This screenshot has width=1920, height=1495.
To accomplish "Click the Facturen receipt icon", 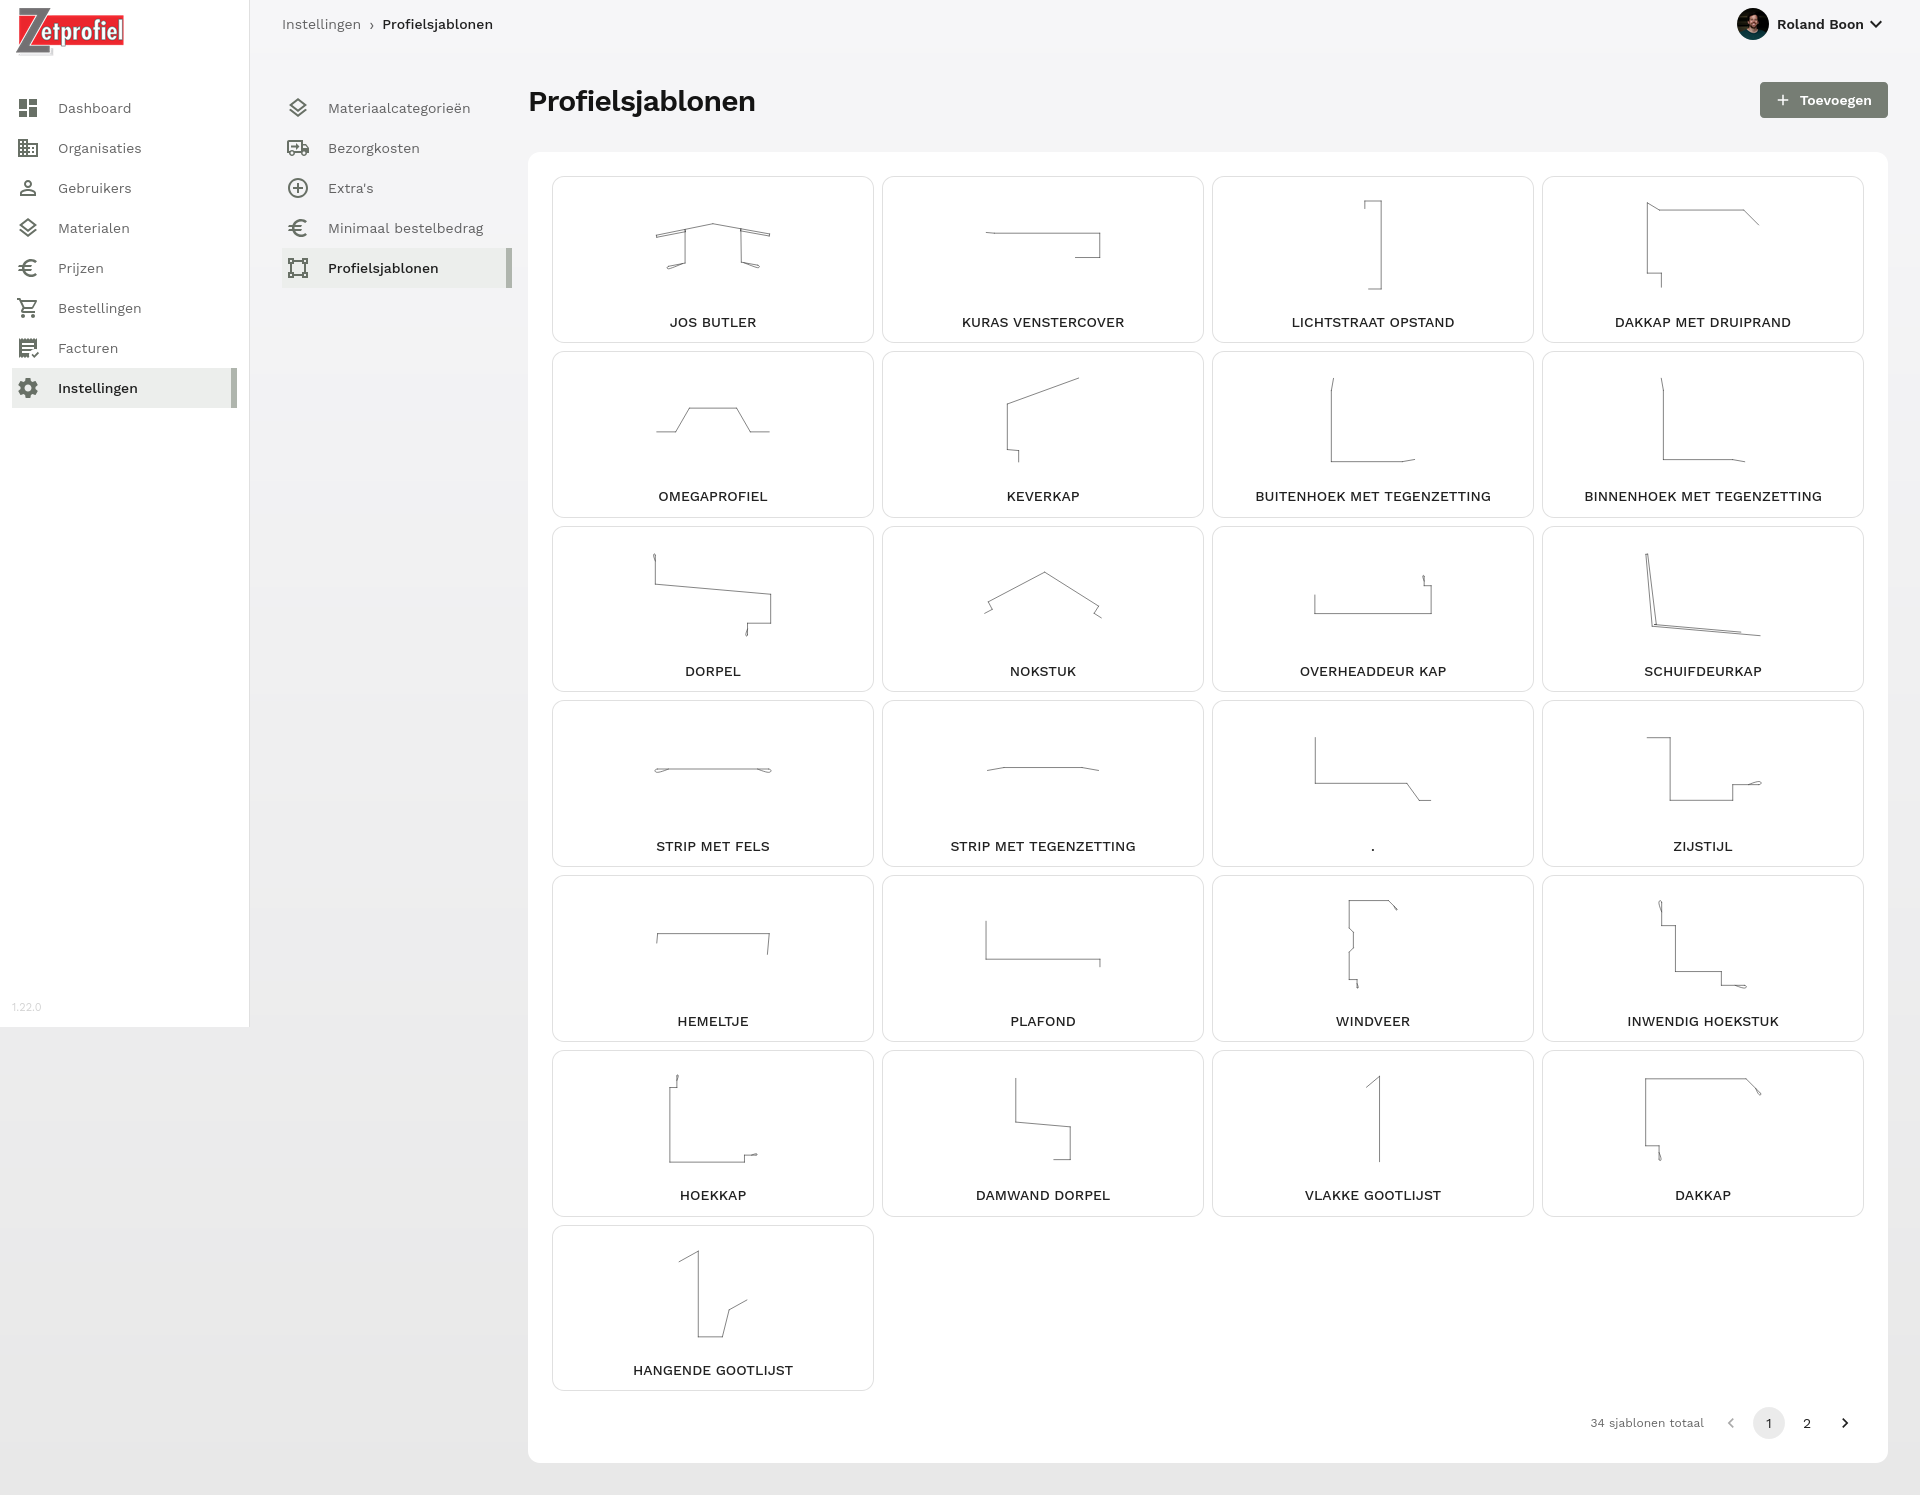I will (28, 348).
